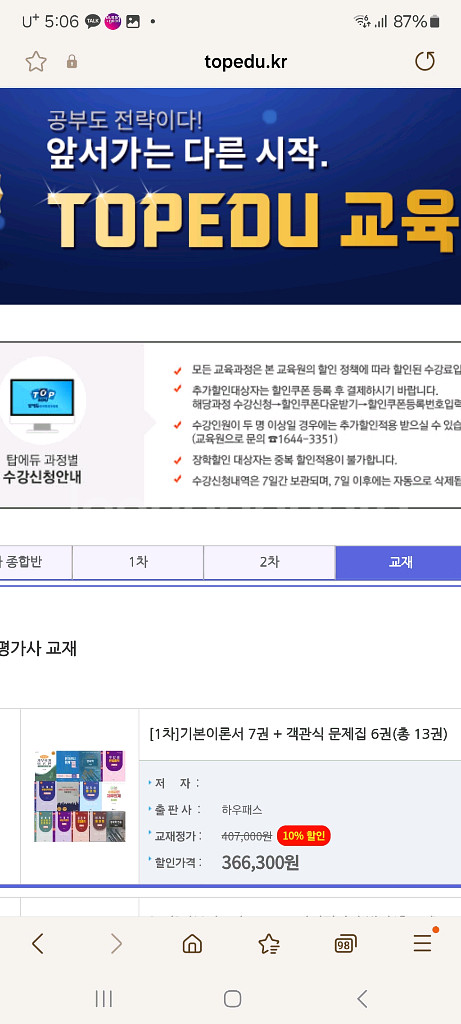Select the 종합반 tab
Image resolution: width=461 pixels, height=1024 pixels.
tap(36, 562)
